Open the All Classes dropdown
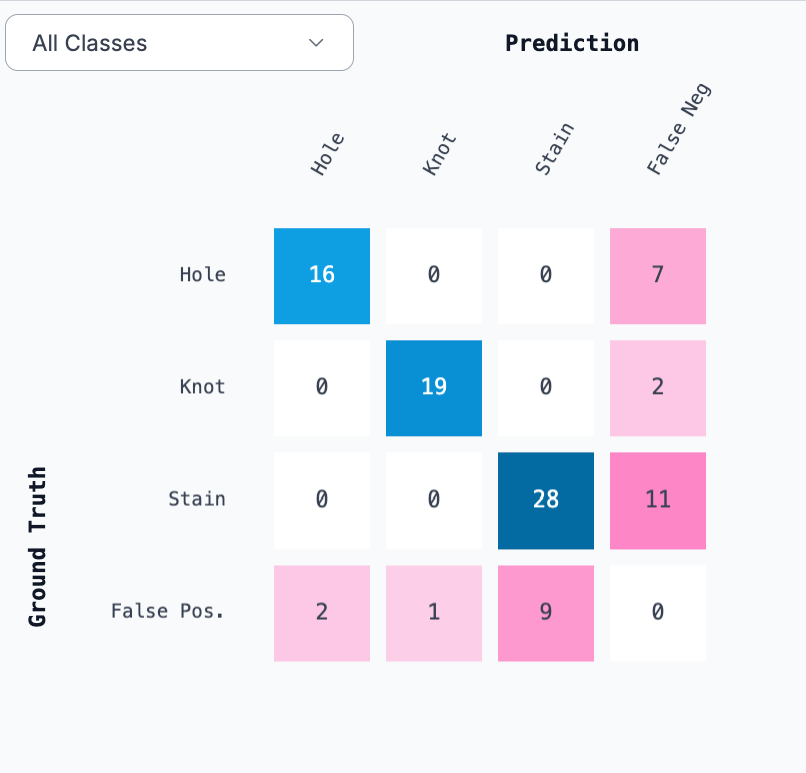806x773 pixels. [x=179, y=43]
